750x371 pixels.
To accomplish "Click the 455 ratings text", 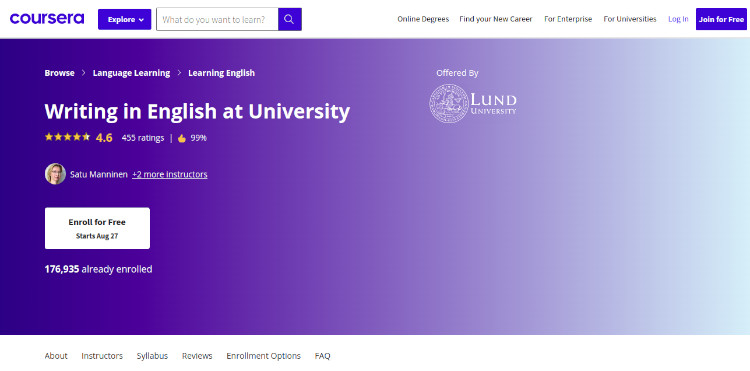I will (143, 138).
